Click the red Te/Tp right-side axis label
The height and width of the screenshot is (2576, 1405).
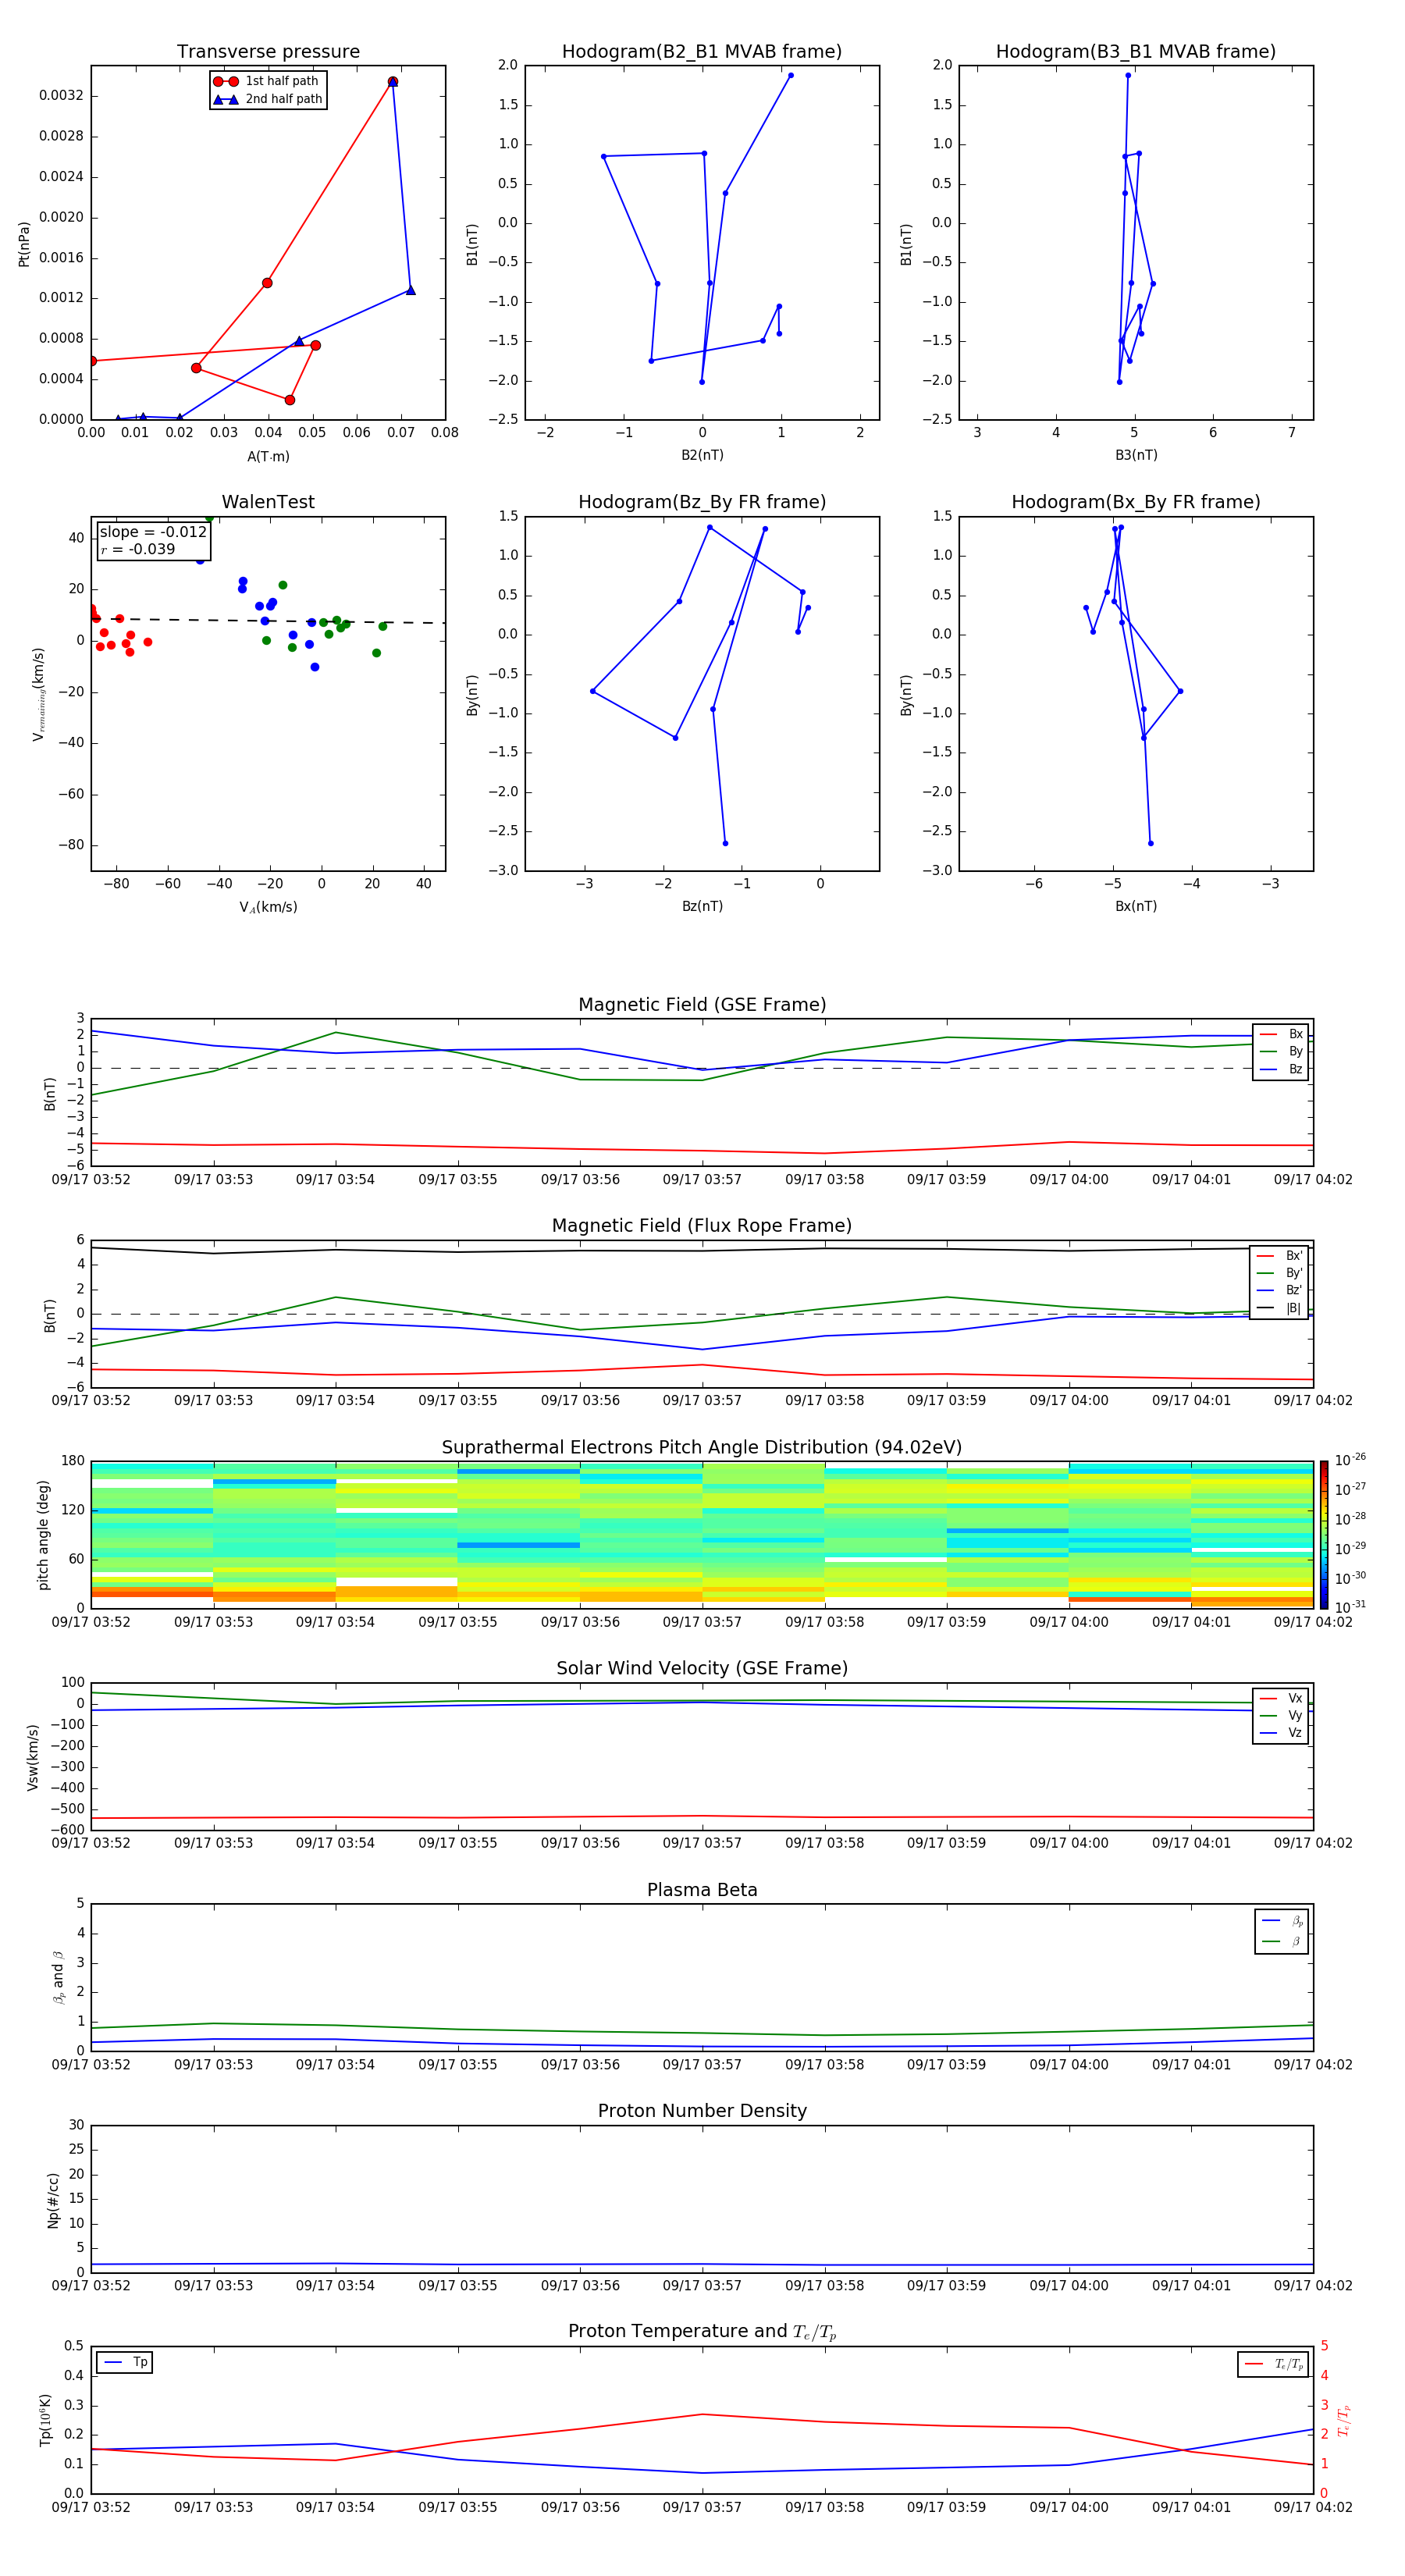[1343, 2420]
